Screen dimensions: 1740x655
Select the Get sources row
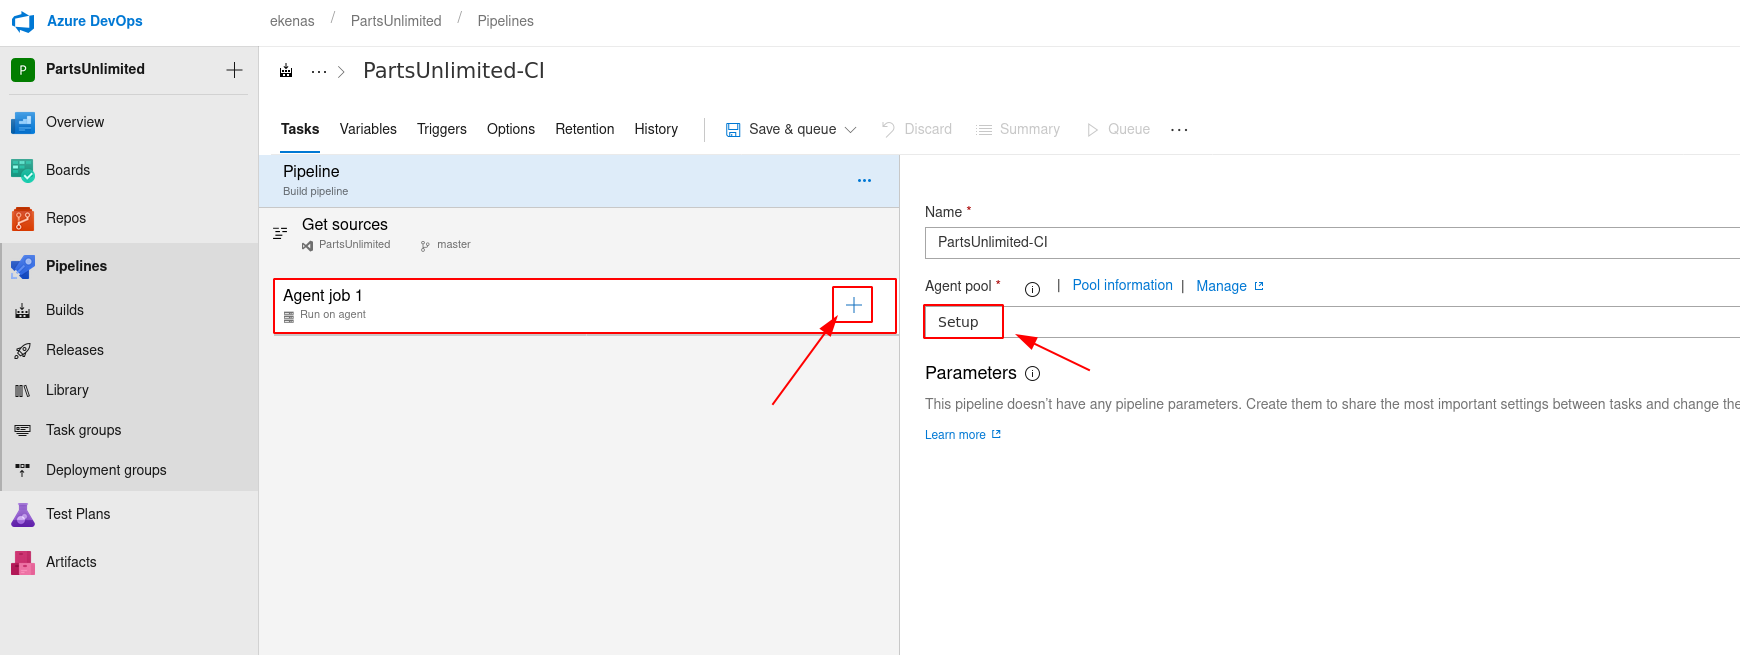point(579,234)
